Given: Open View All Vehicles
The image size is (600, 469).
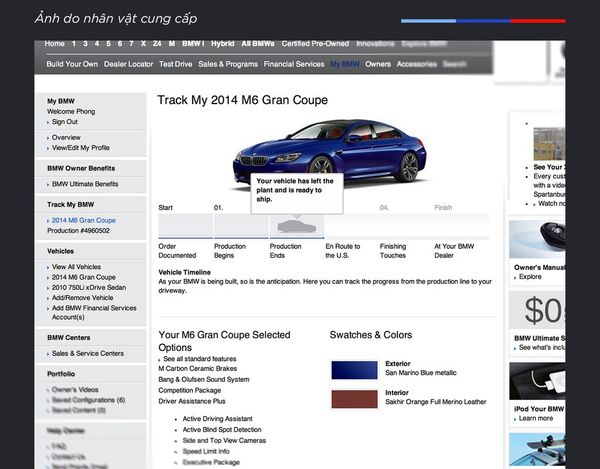Looking at the screenshot, I should pos(77,267).
